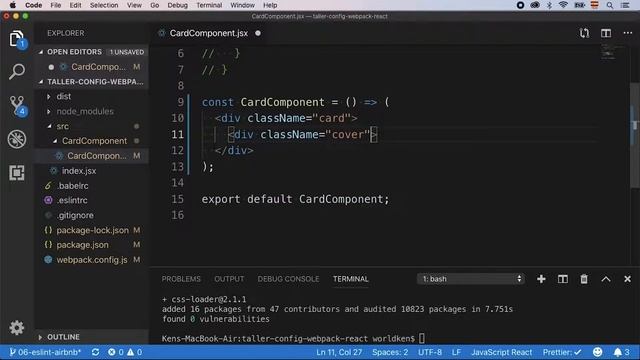Screen dimensions: 640x360
Task: Open the .eslintrc file
Action: click(x=72, y=200)
